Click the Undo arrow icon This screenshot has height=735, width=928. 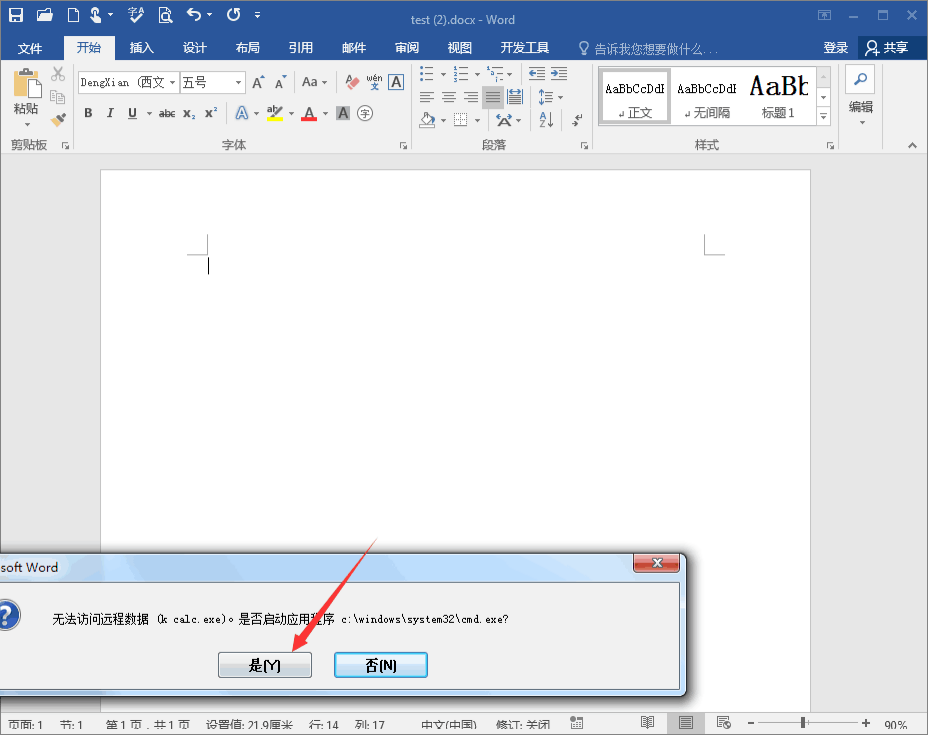pos(194,15)
